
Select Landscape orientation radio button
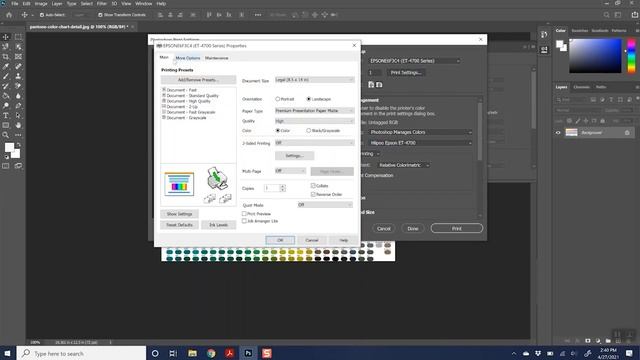pos(309,99)
